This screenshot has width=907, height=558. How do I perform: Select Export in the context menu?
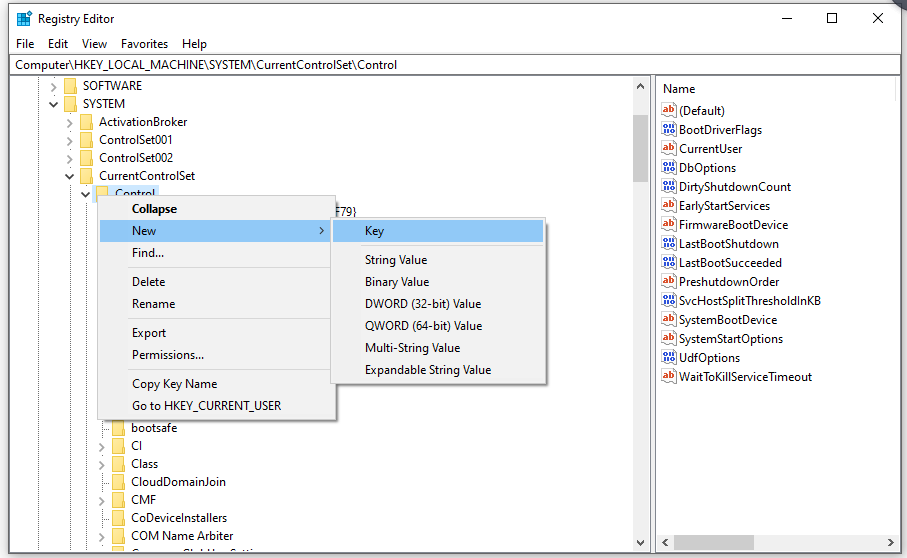click(215, 332)
